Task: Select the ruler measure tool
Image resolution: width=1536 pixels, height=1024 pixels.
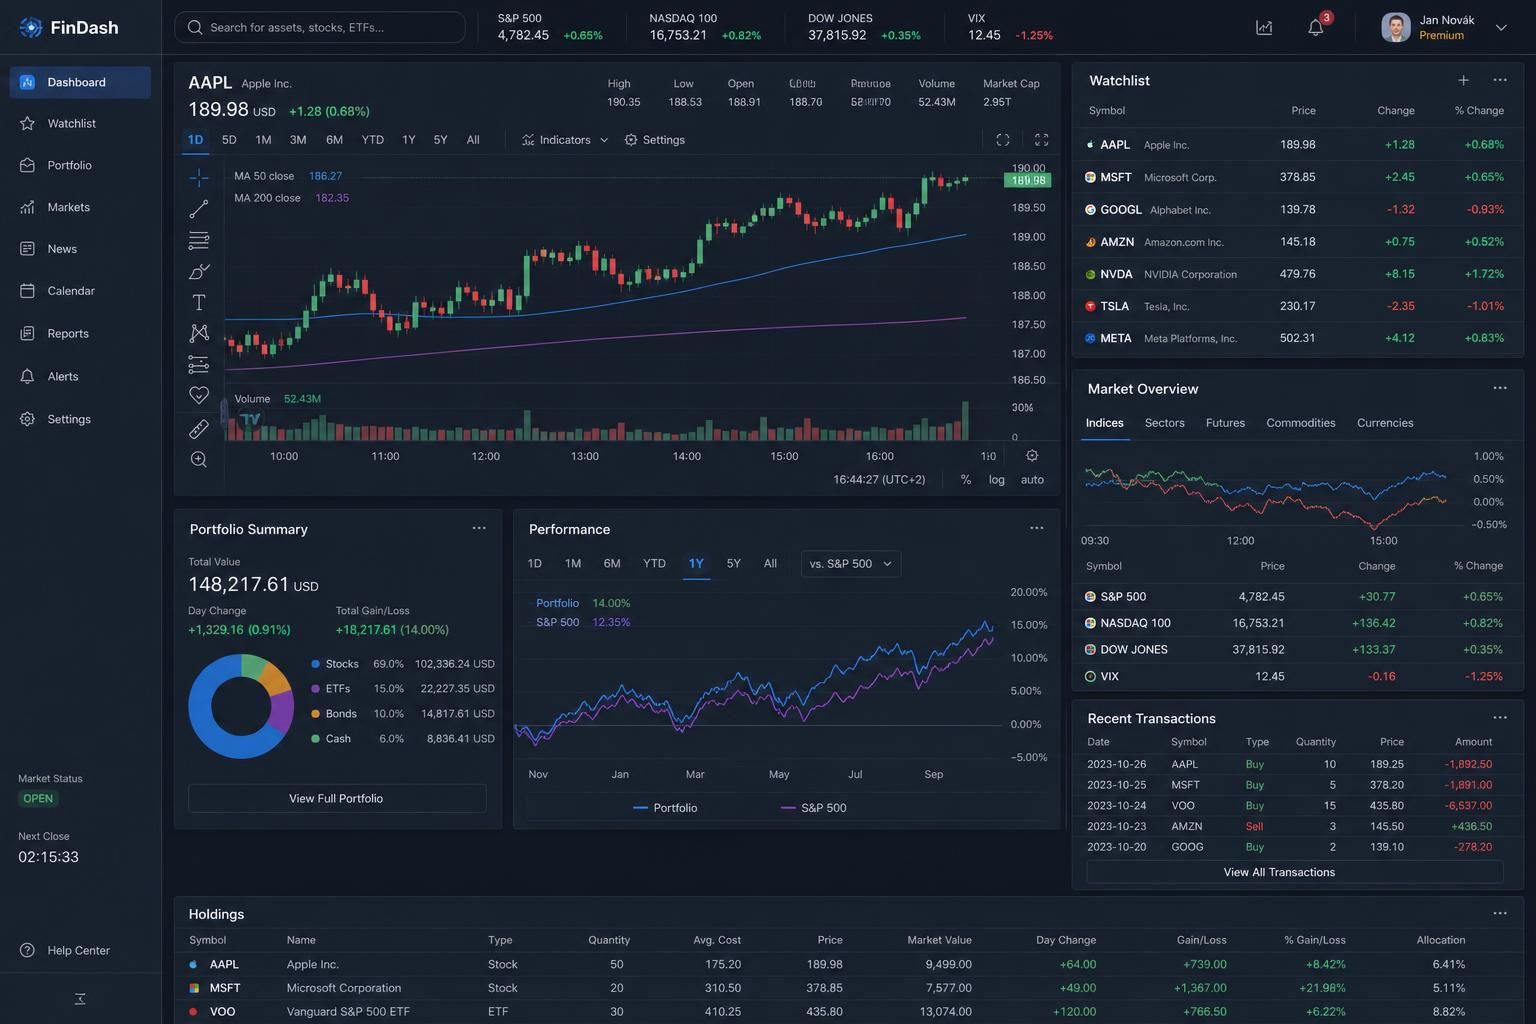Action: click(199, 428)
